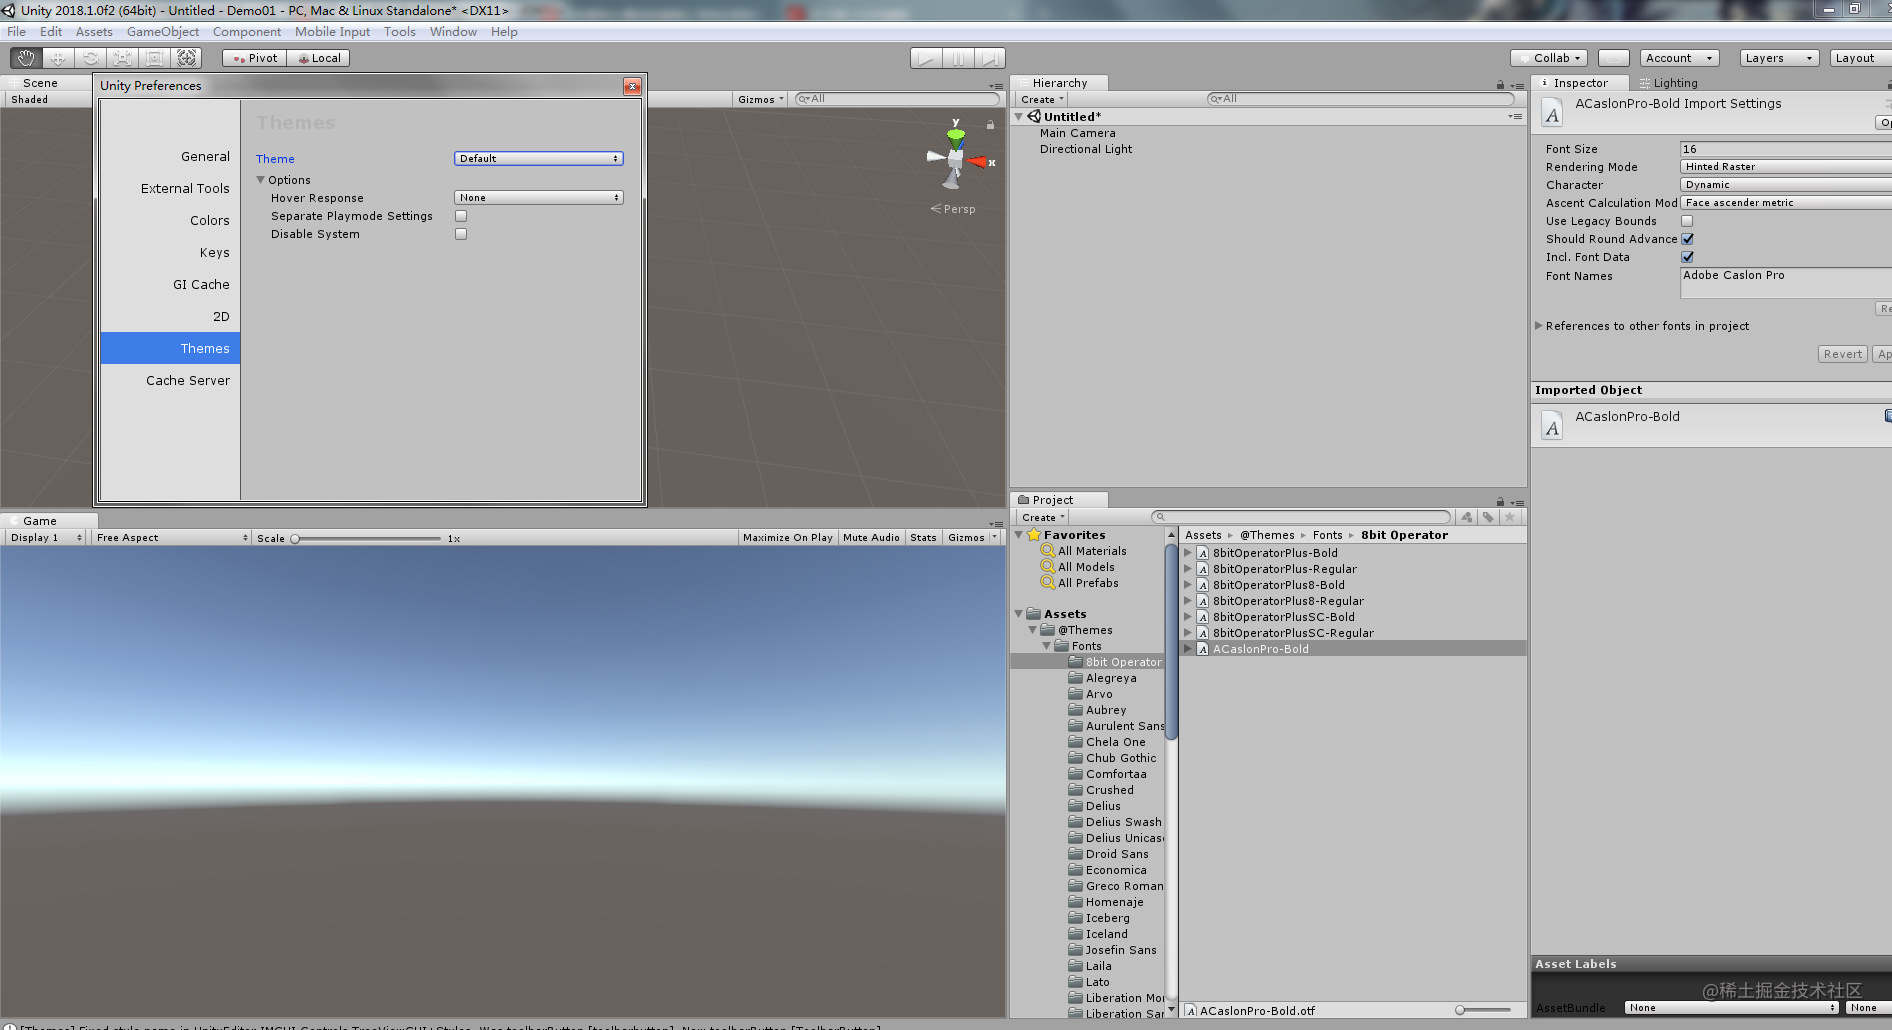Select the Scale tool in the toolbar
This screenshot has width=1892, height=1030.
pyautogui.click(x=122, y=57)
